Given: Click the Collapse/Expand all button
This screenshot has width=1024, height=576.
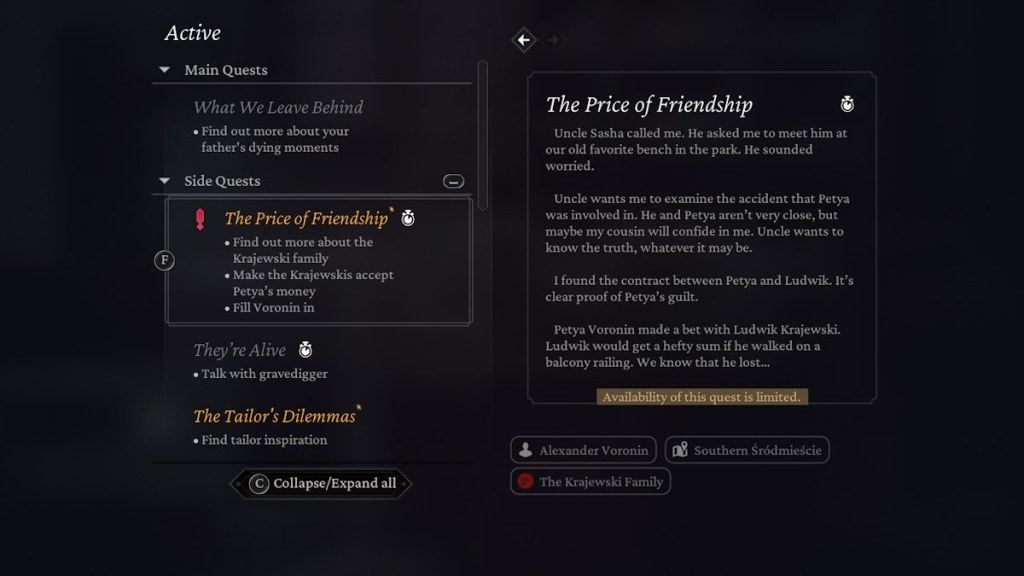Looking at the screenshot, I should 321,483.
